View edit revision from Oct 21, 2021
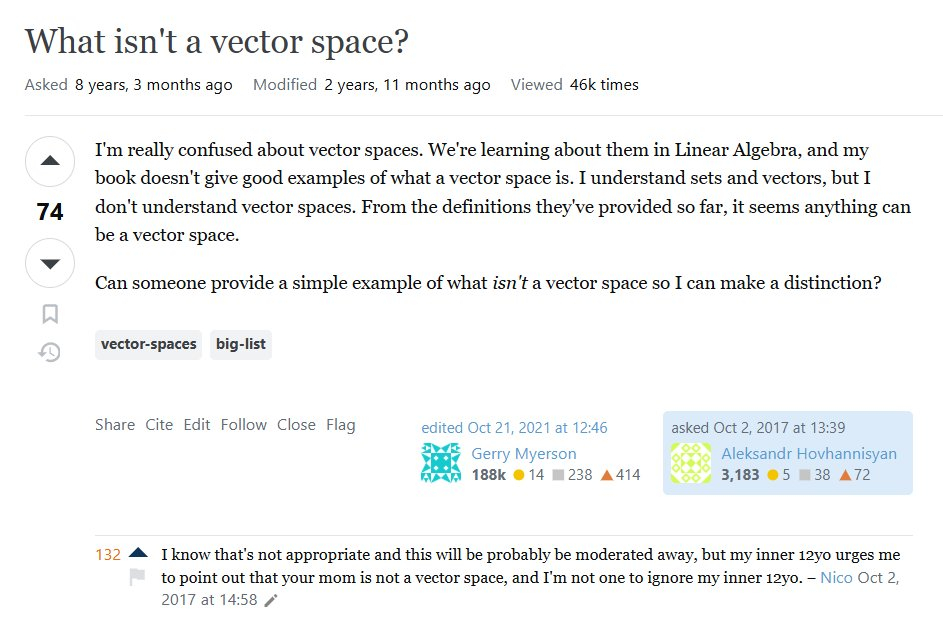This screenshot has height=619, width=943. pos(514,428)
